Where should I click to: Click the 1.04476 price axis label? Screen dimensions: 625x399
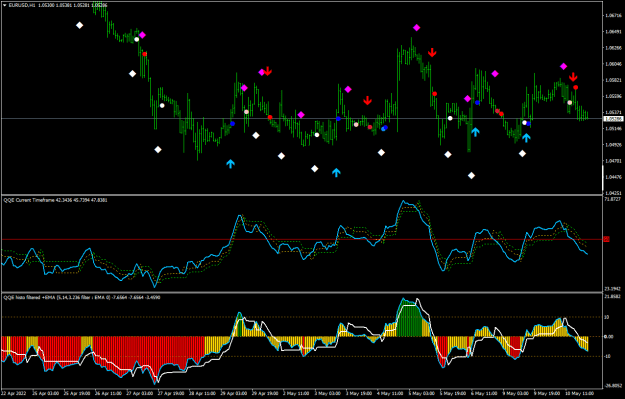[x=613, y=177]
